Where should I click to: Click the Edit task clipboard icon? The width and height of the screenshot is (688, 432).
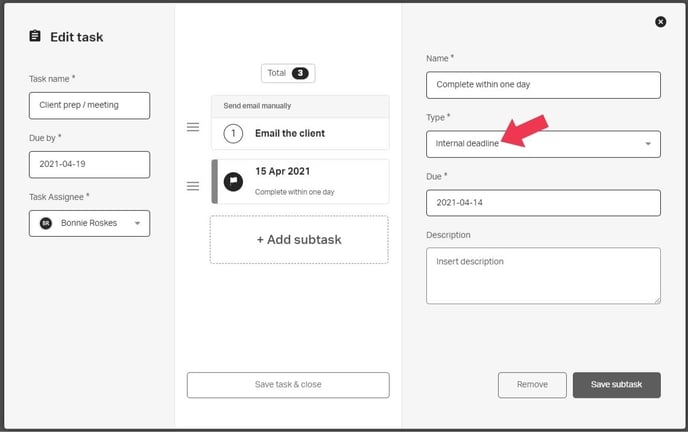(35, 37)
